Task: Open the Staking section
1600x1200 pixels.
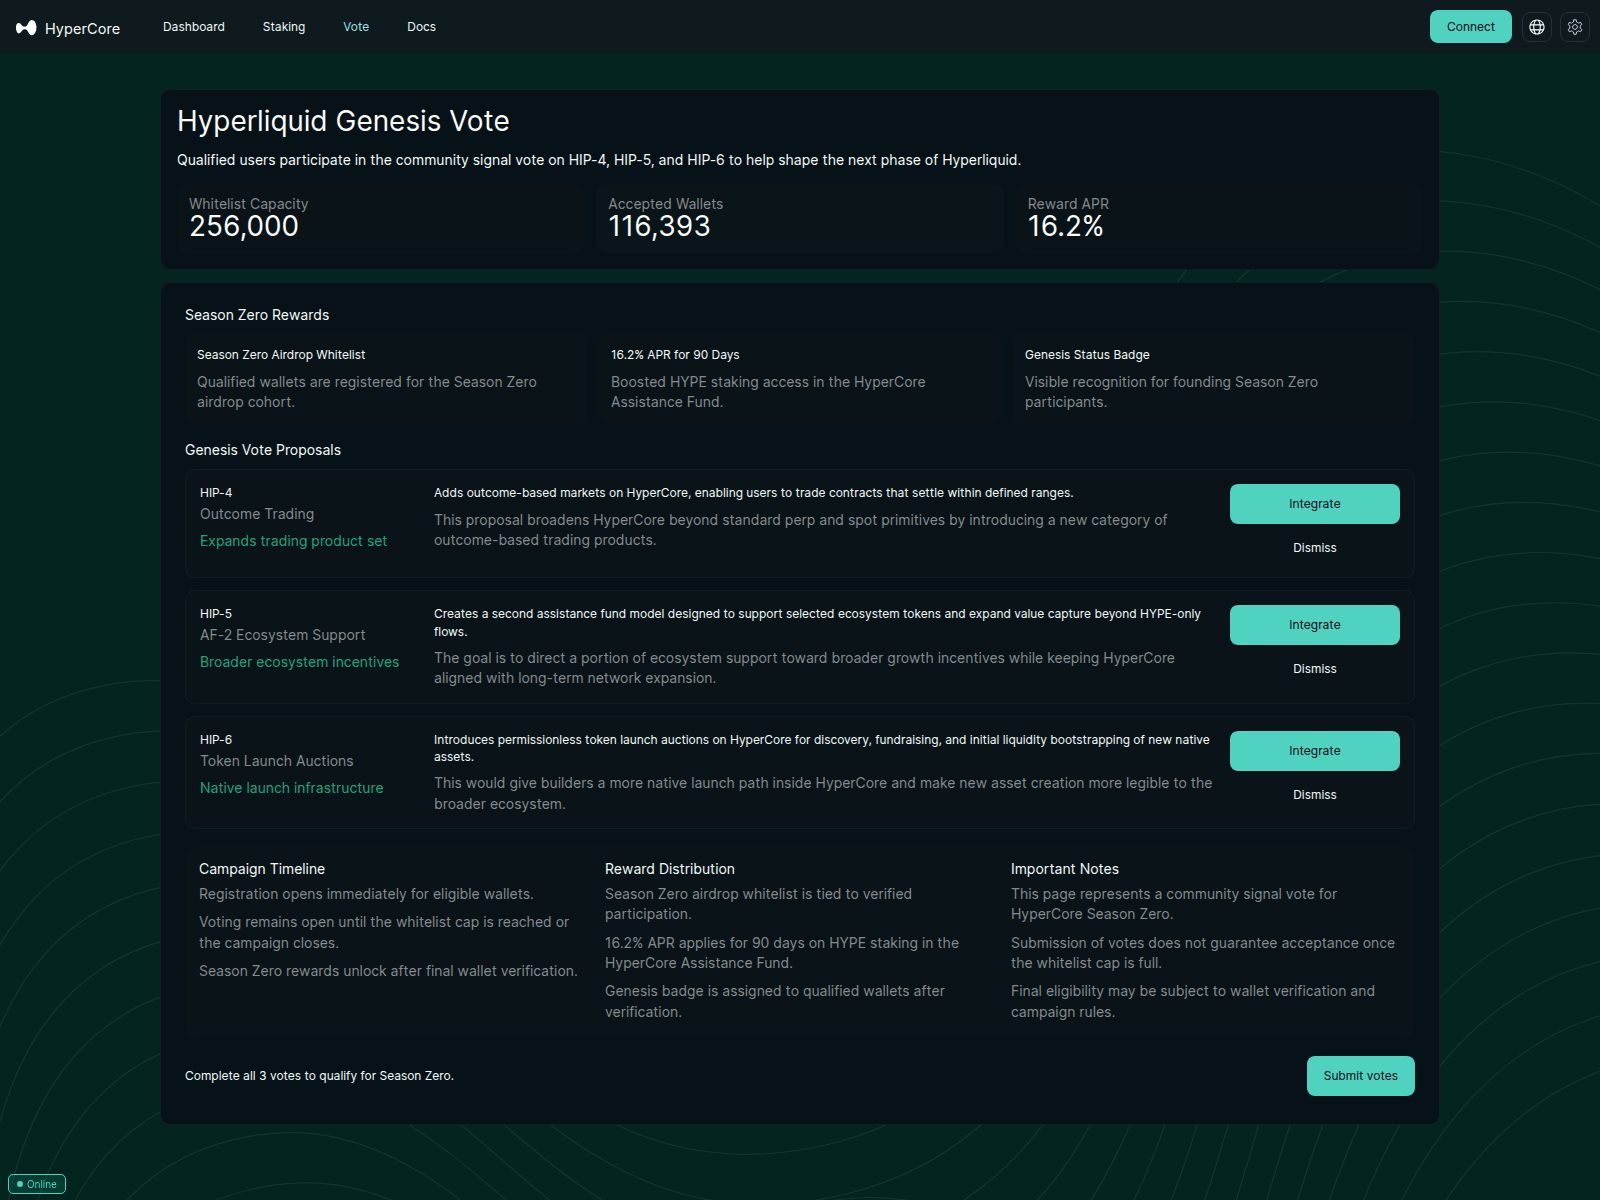Action: [x=283, y=27]
